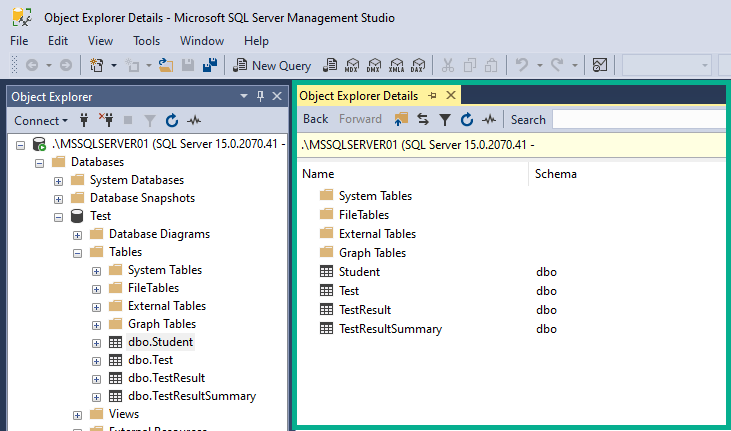Click the Up folder icon in Details toolbar

click(x=400, y=119)
